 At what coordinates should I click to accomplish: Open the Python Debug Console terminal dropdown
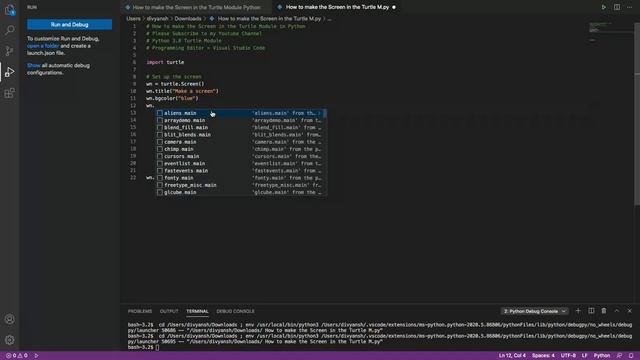(x=534, y=311)
